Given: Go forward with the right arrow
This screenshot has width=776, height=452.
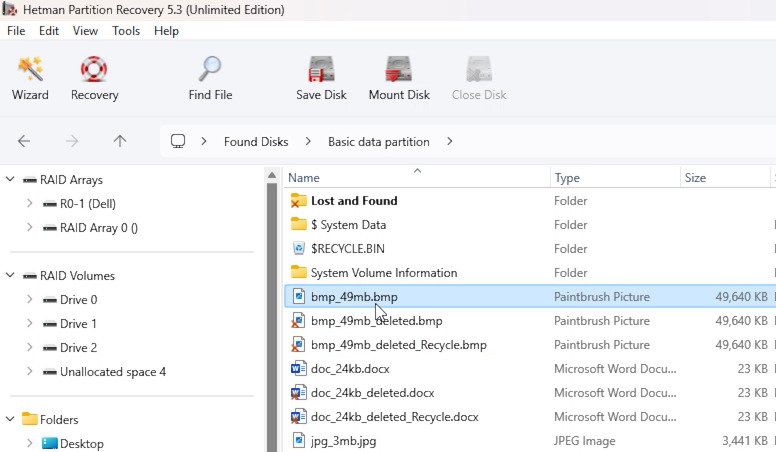Looking at the screenshot, I should tap(72, 142).
